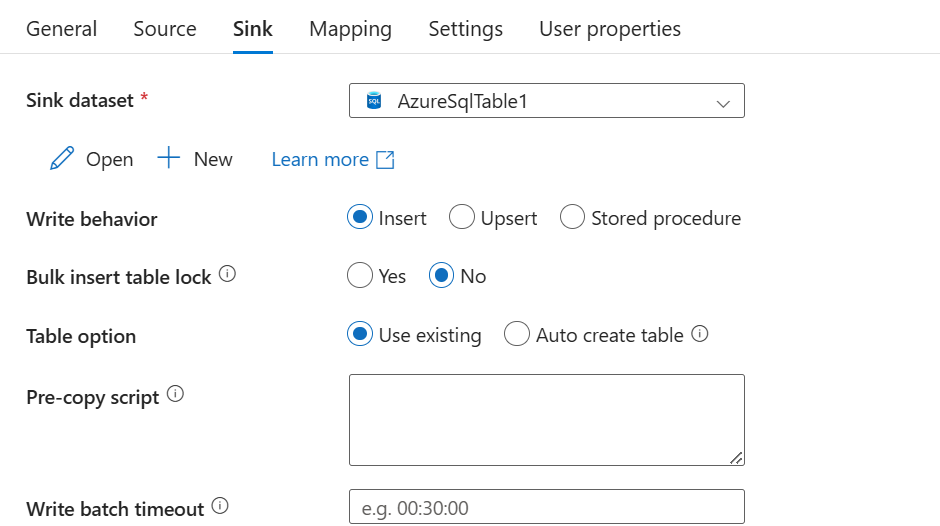The image size is (940, 526).
Task: Click the Write batch timeout input field
Action: [546, 507]
